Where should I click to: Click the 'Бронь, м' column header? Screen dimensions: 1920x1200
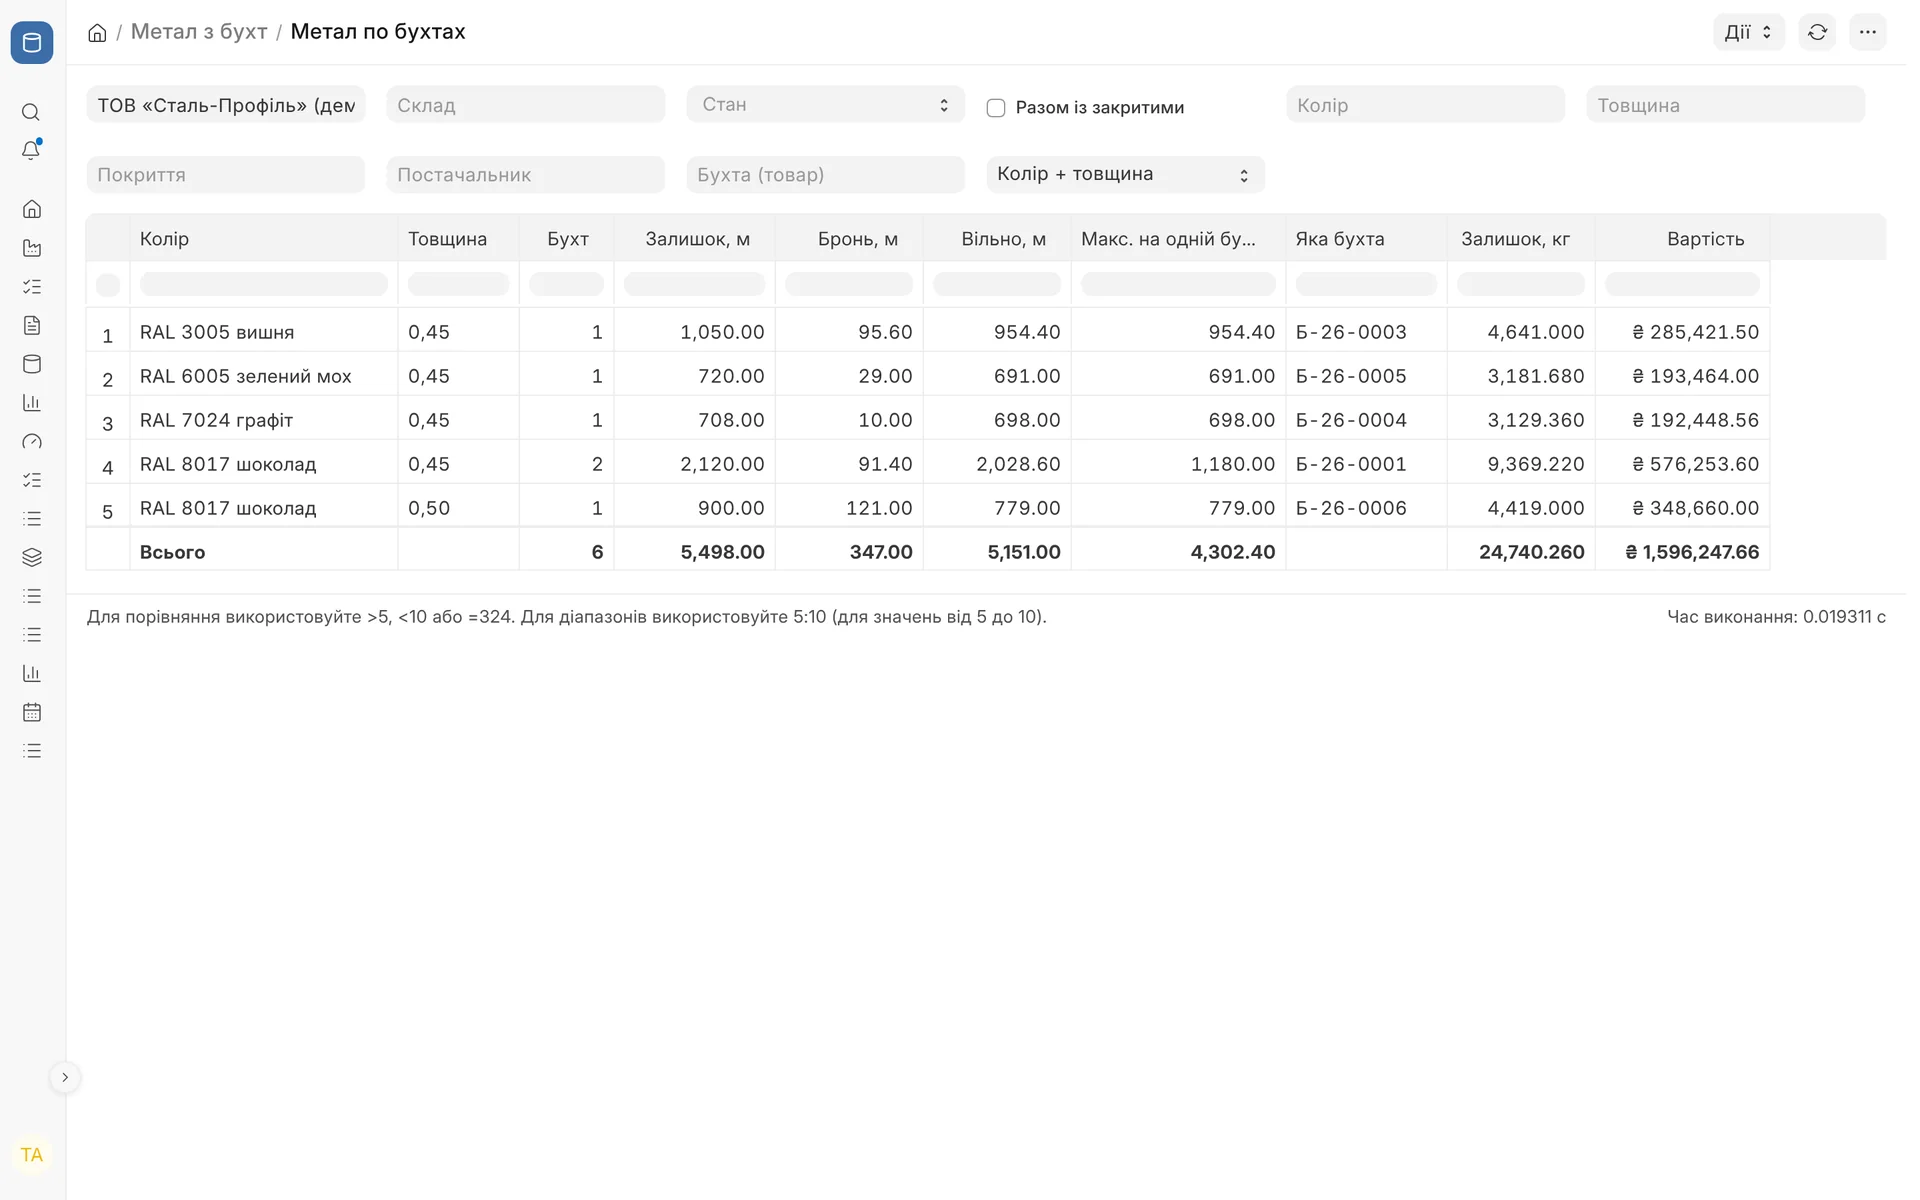(x=857, y=239)
